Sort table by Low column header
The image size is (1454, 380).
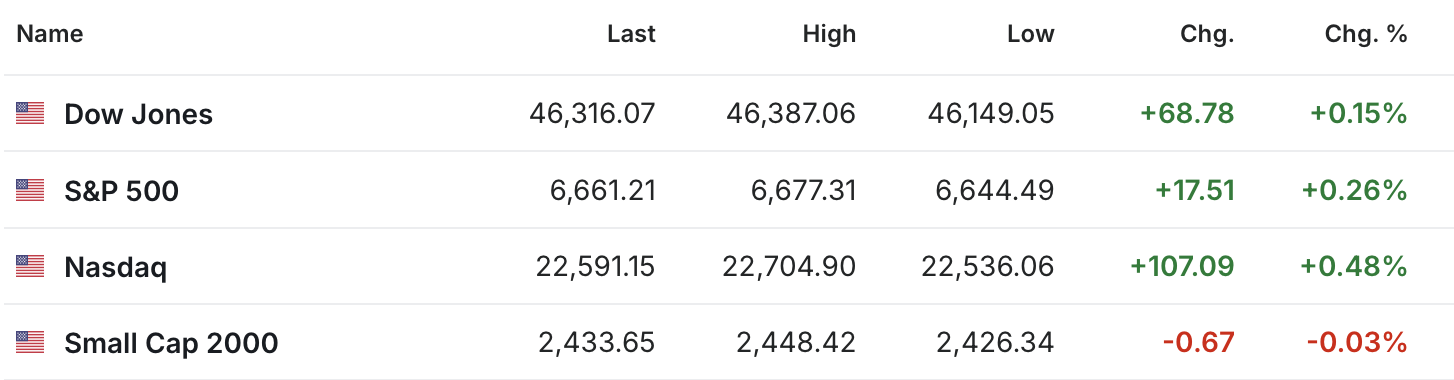point(1030,34)
